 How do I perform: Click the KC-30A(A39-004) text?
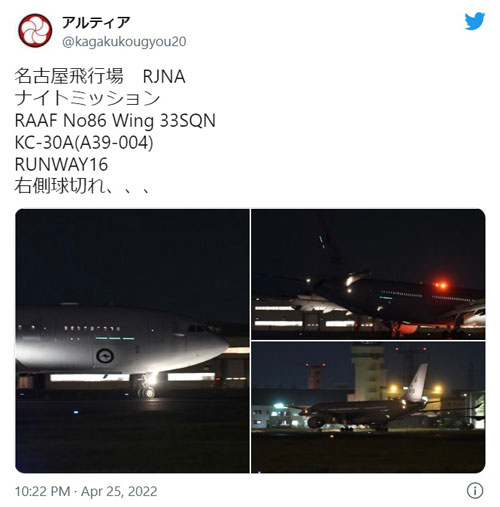pos(84,143)
